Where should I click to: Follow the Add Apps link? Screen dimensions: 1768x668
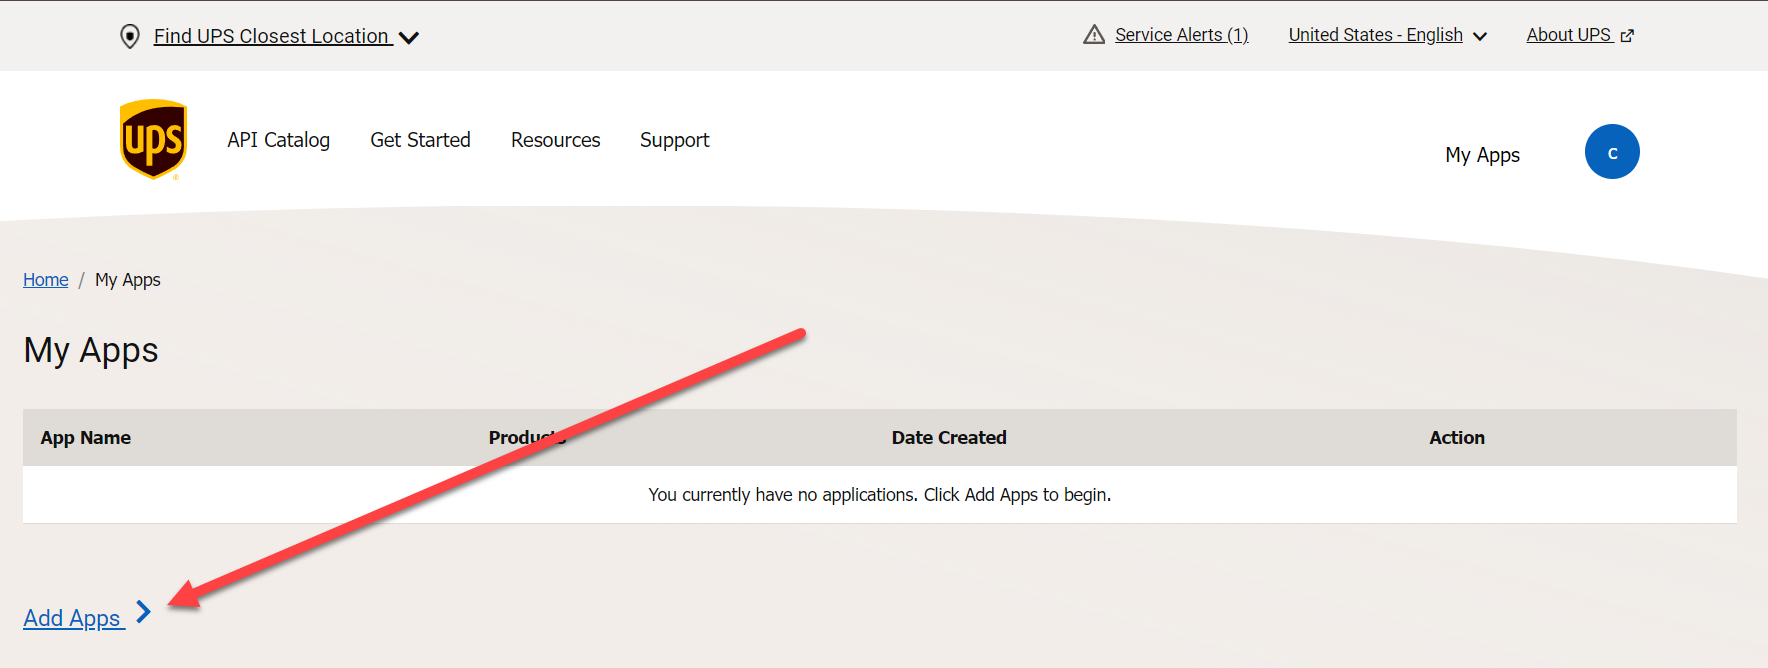[x=72, y=618]
